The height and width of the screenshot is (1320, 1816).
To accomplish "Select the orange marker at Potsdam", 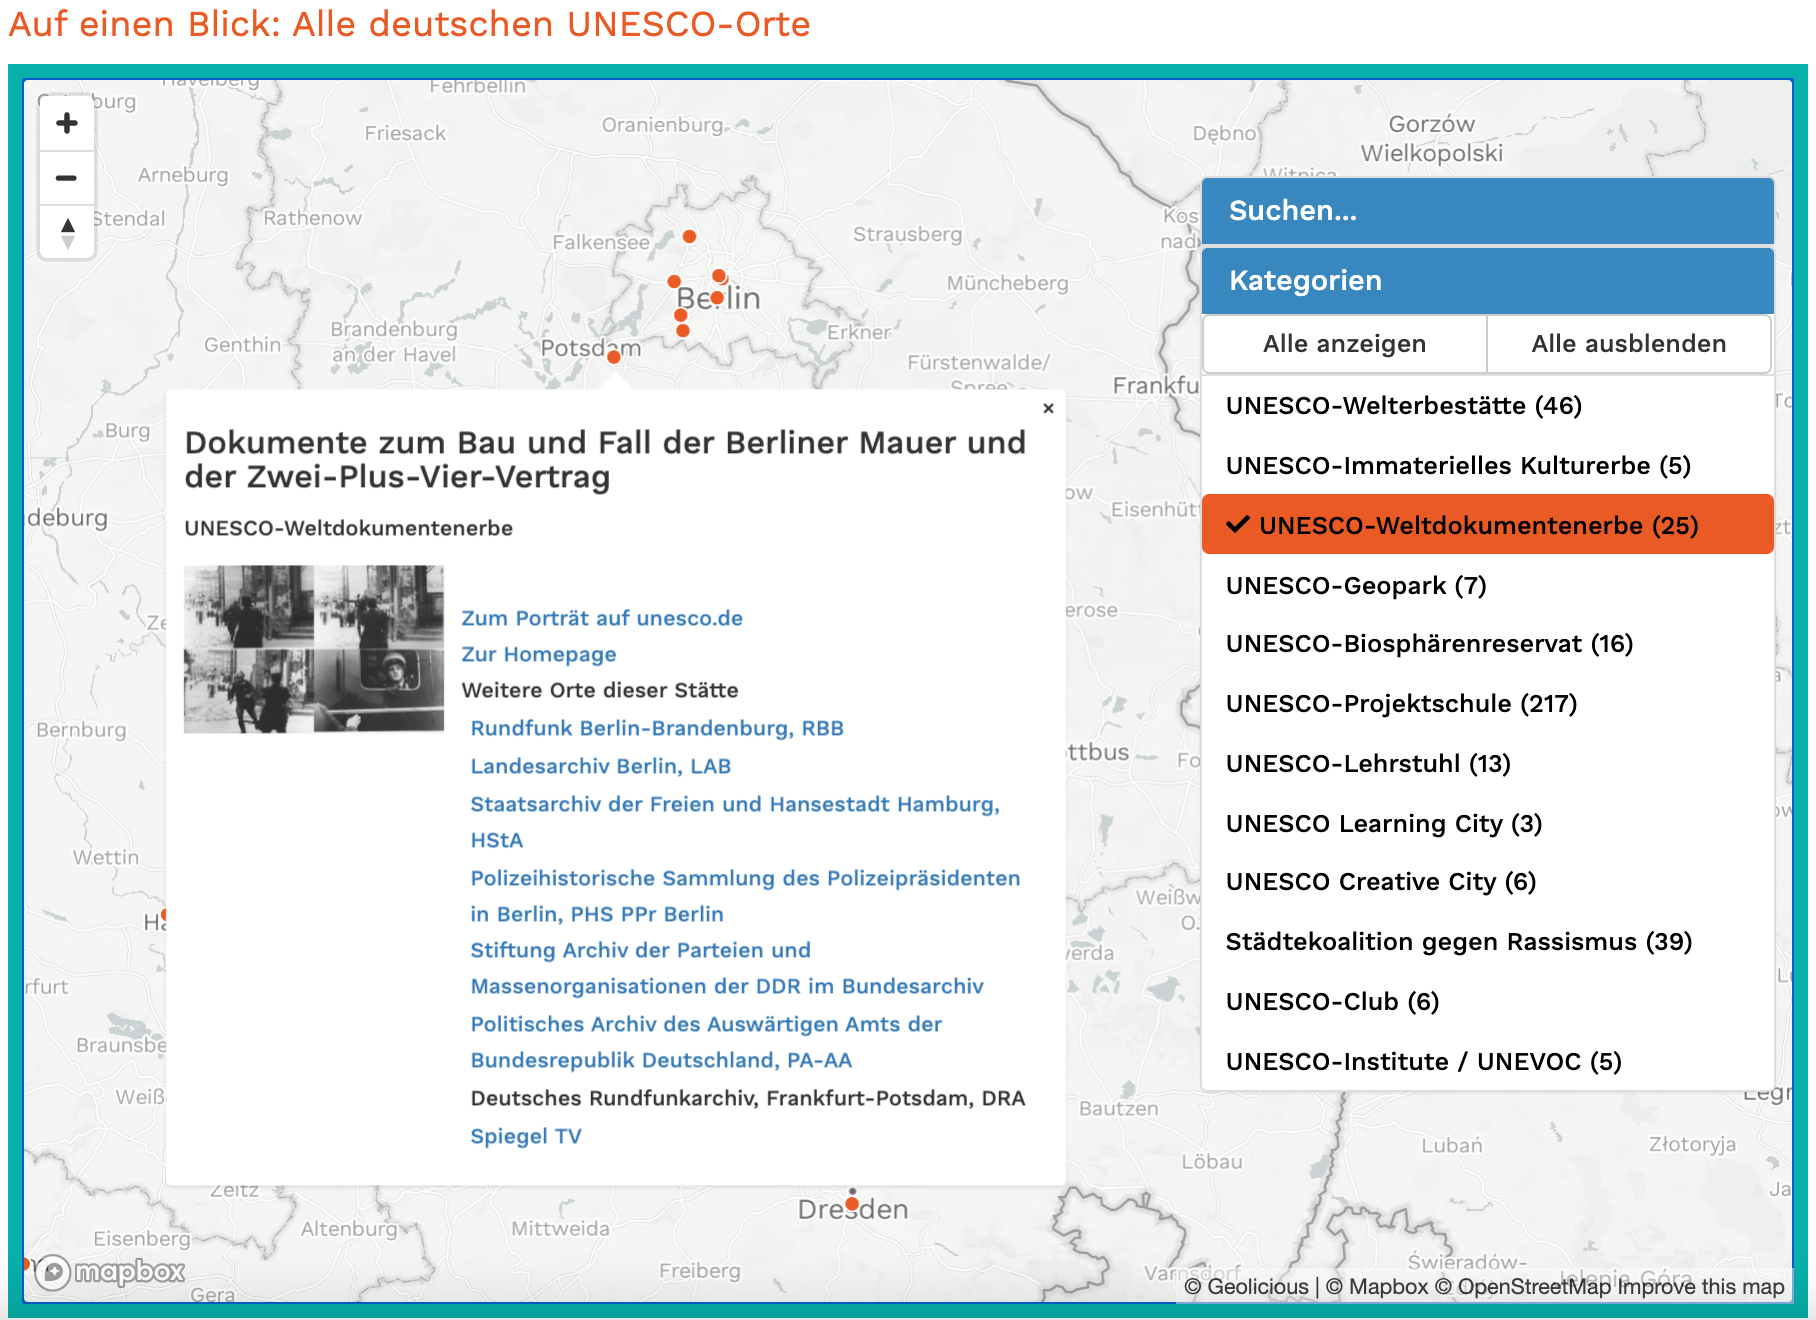I will coord(614,357).
